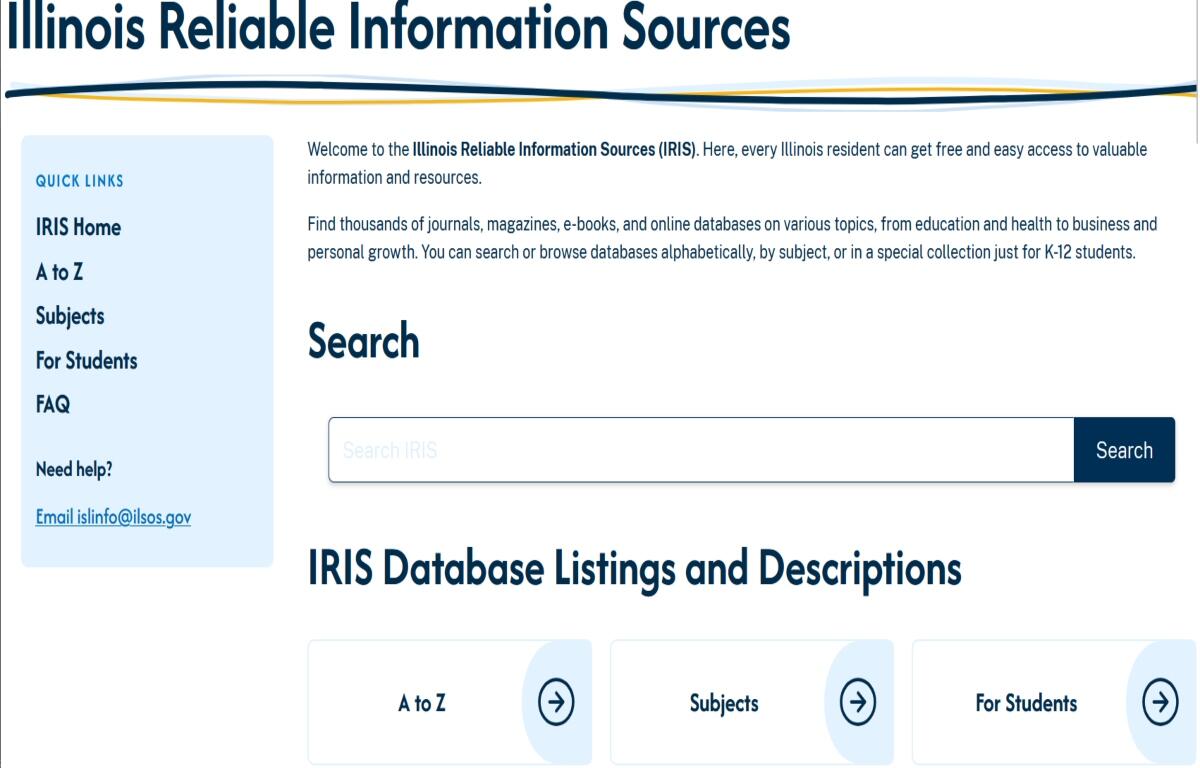Click the arrow icon on A to Z card
Image resolution: width=1200 pixels, height=768 pixels.
click(x=556, y=703)
